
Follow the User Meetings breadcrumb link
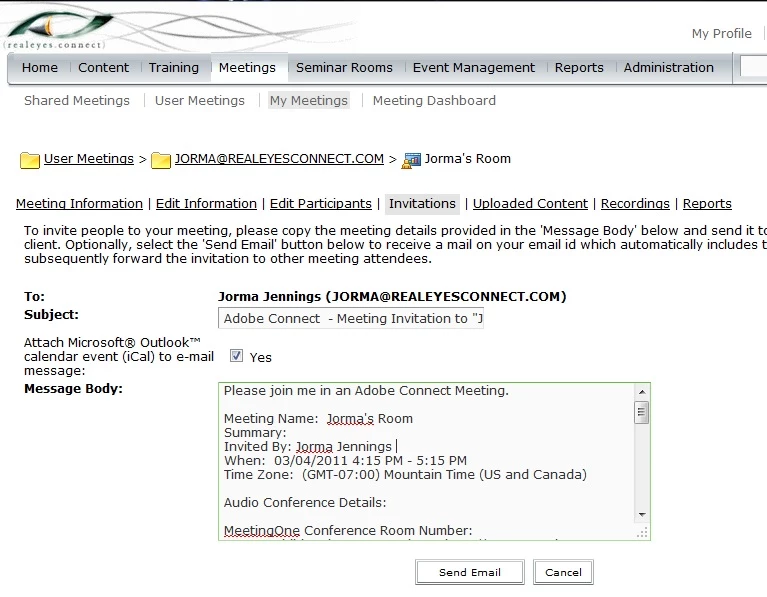coord(89,159)
